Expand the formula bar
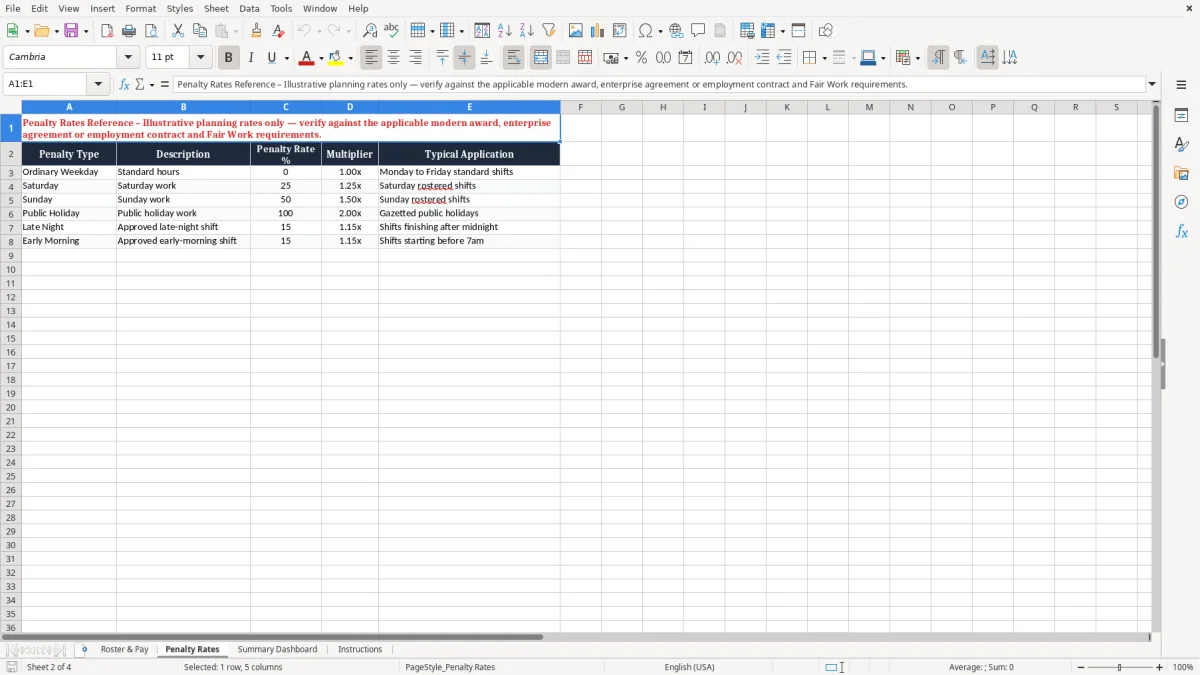The width and height of the screenshot is (1200, 675). [x=1152, y=85]
